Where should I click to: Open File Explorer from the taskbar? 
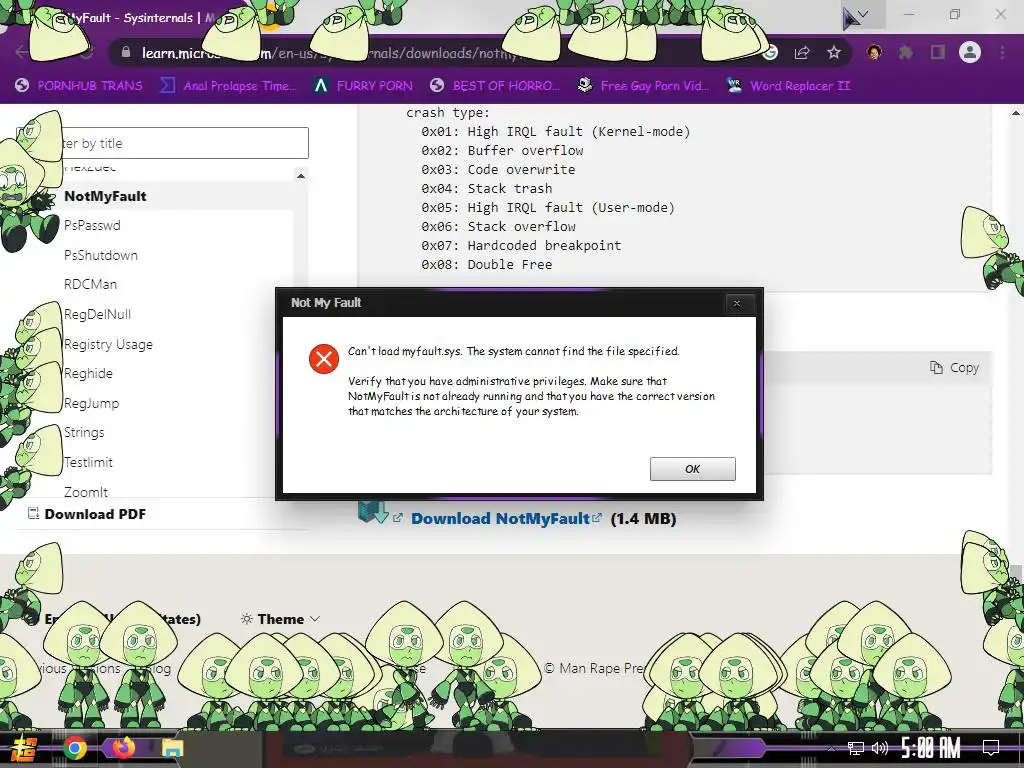coord(172,749)
